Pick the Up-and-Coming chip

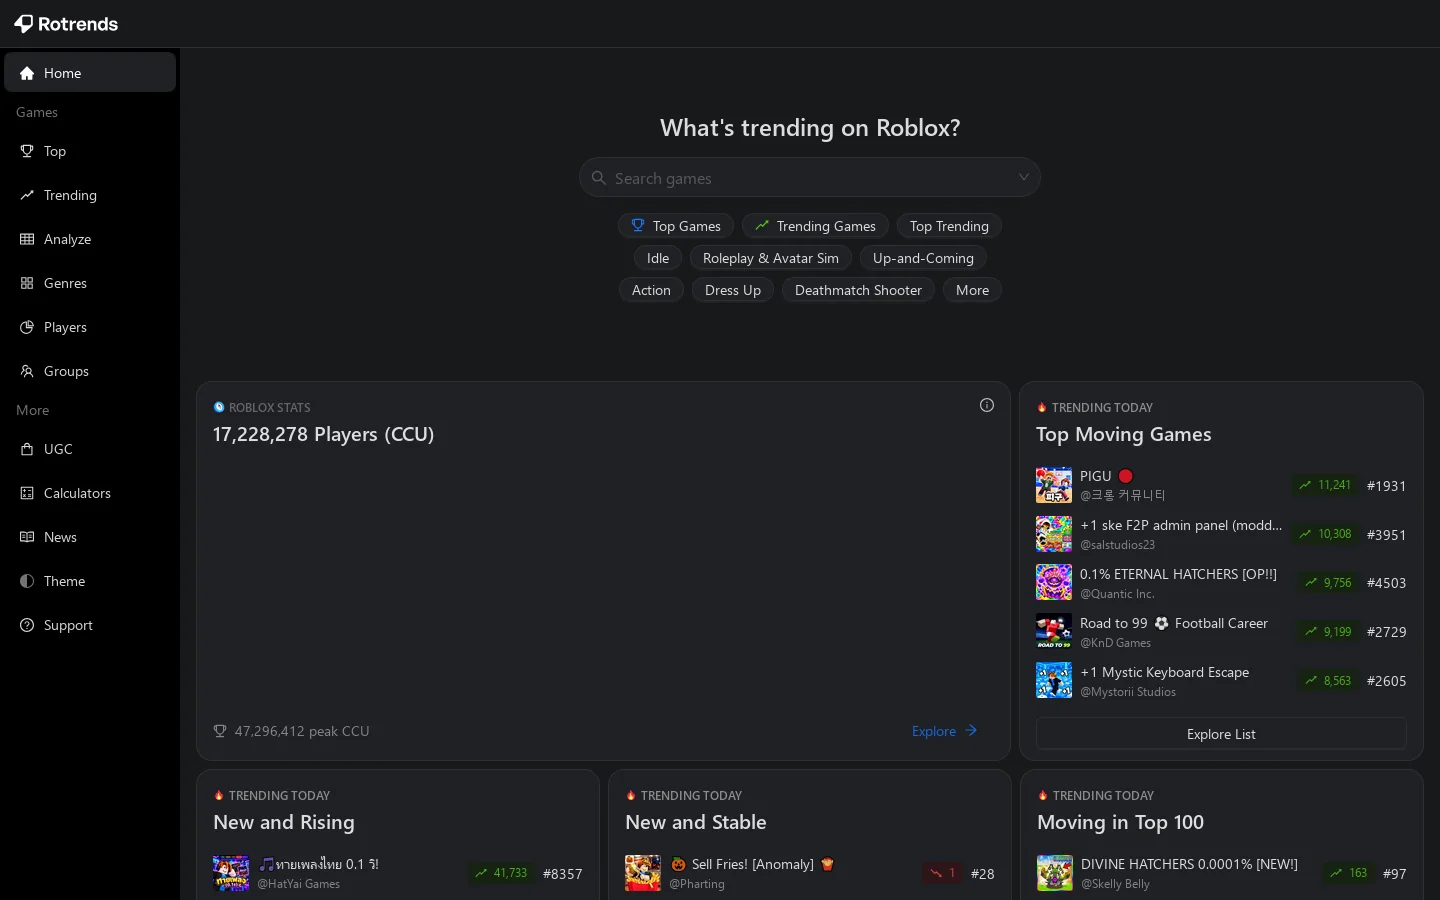(923, 258)
